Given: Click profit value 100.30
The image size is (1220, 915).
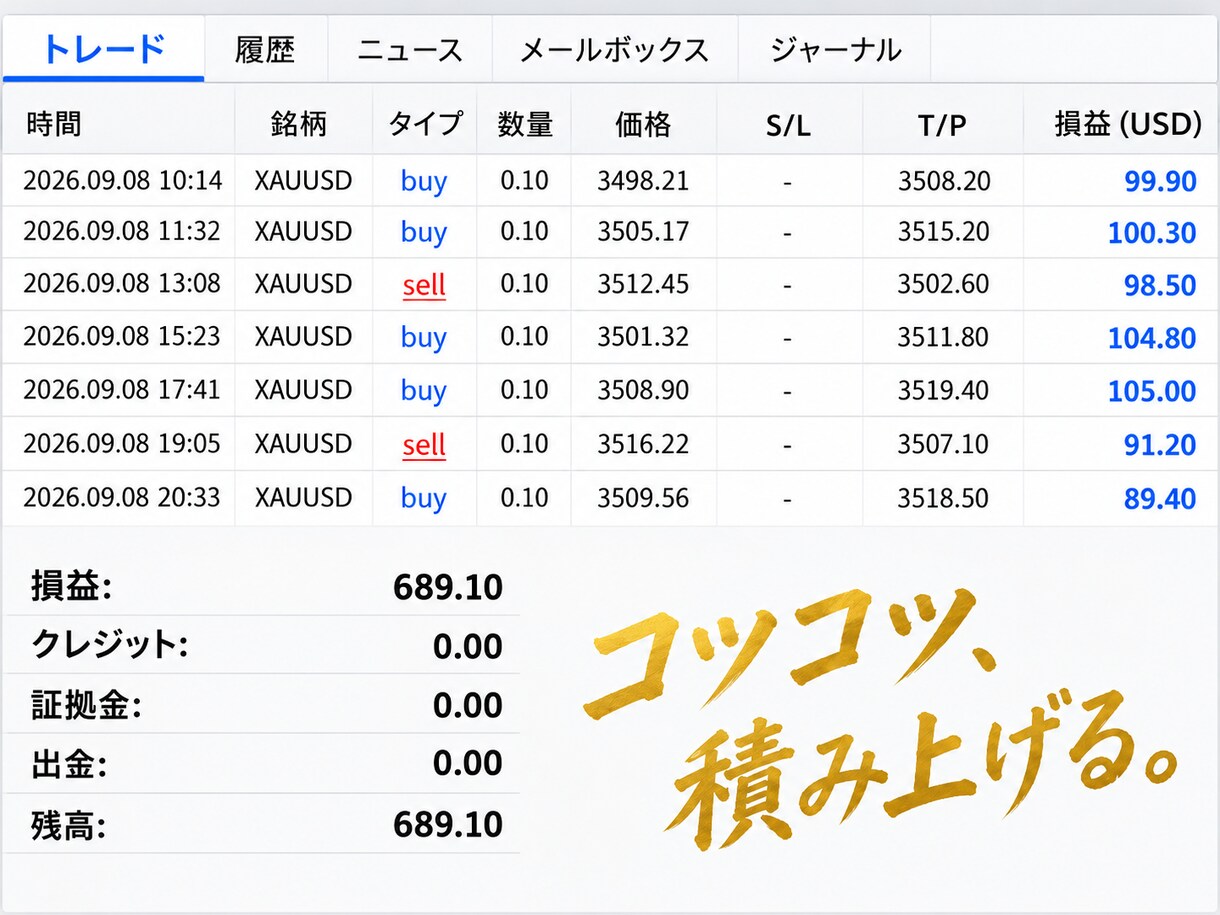Looking at the screenshot, I should pyautogui.click(x=1152, y=234).
